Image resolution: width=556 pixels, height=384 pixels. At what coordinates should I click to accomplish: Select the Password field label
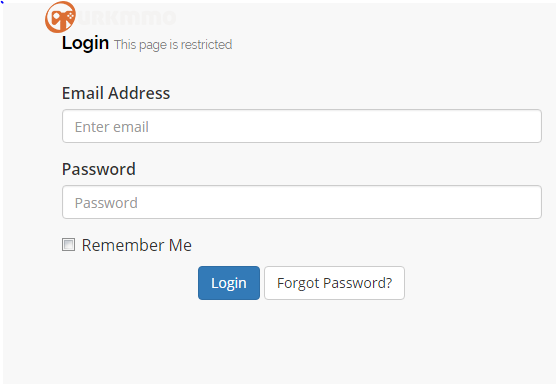click(99, 169)
